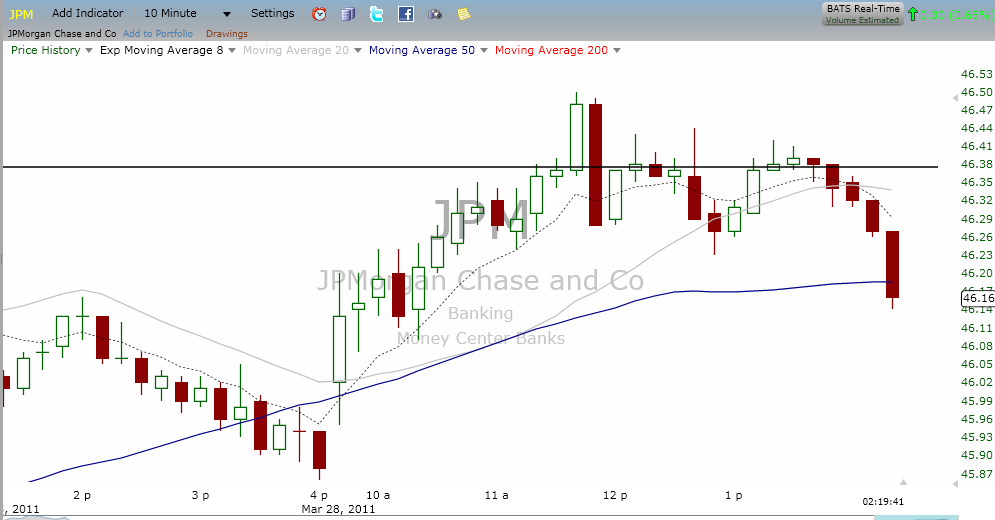Open the Add Indicator menu

[88, 14]
